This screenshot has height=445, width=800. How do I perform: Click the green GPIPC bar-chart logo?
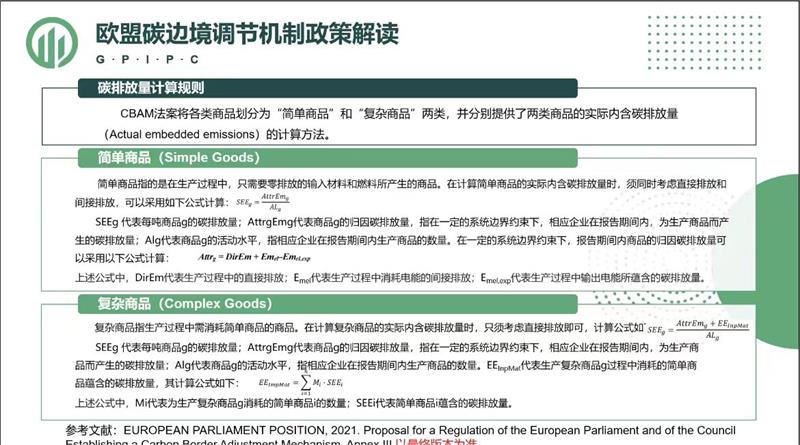52,43
